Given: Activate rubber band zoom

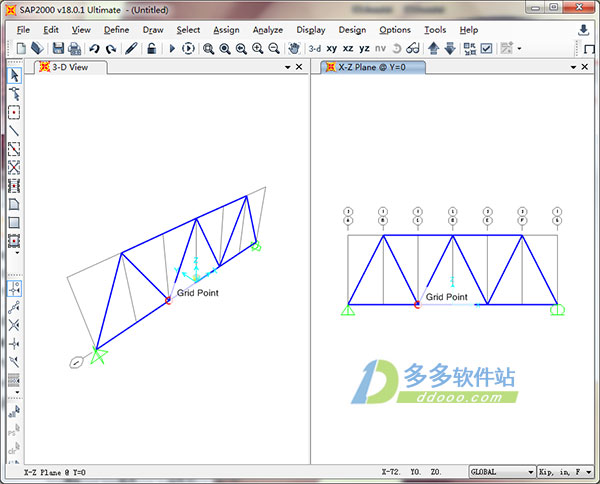Looking at the screenshot, I should pyautogui.click(x=209, y=49).
